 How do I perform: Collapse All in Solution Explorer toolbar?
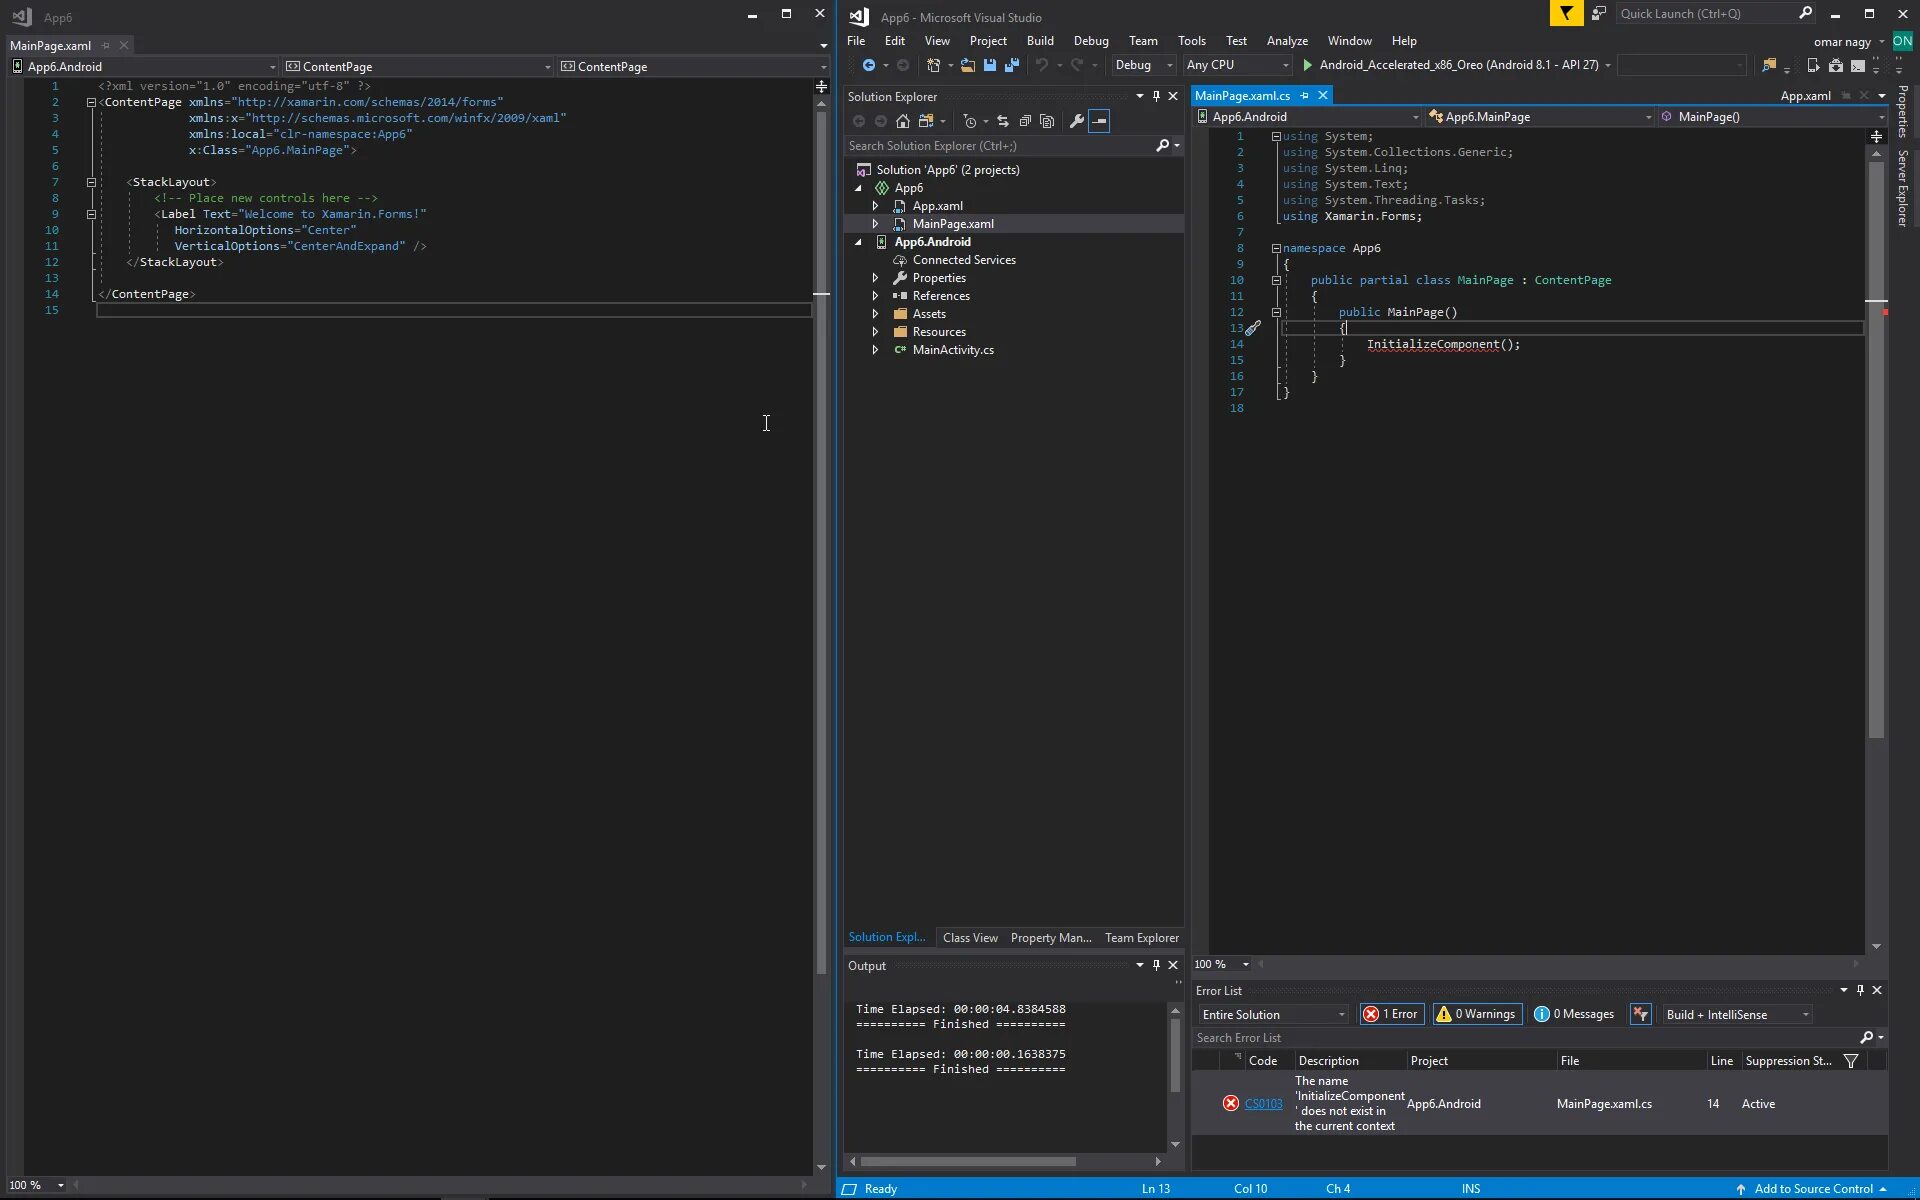pos(1025,121)
